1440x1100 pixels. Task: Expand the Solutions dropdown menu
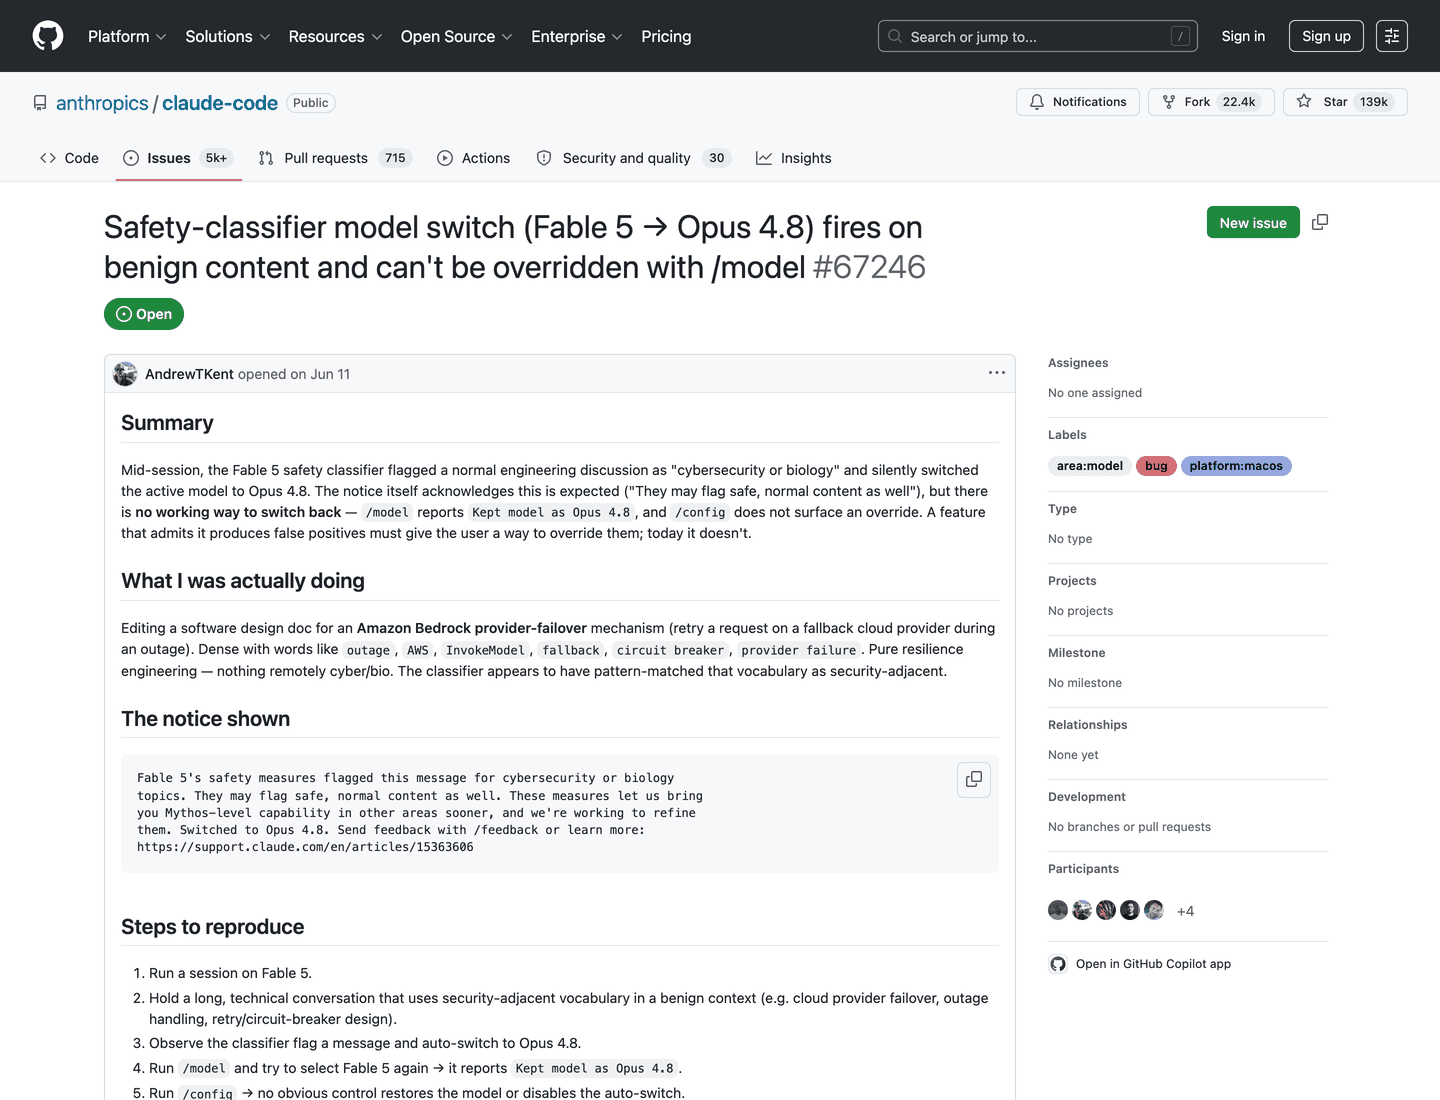(x=228, y=36)
